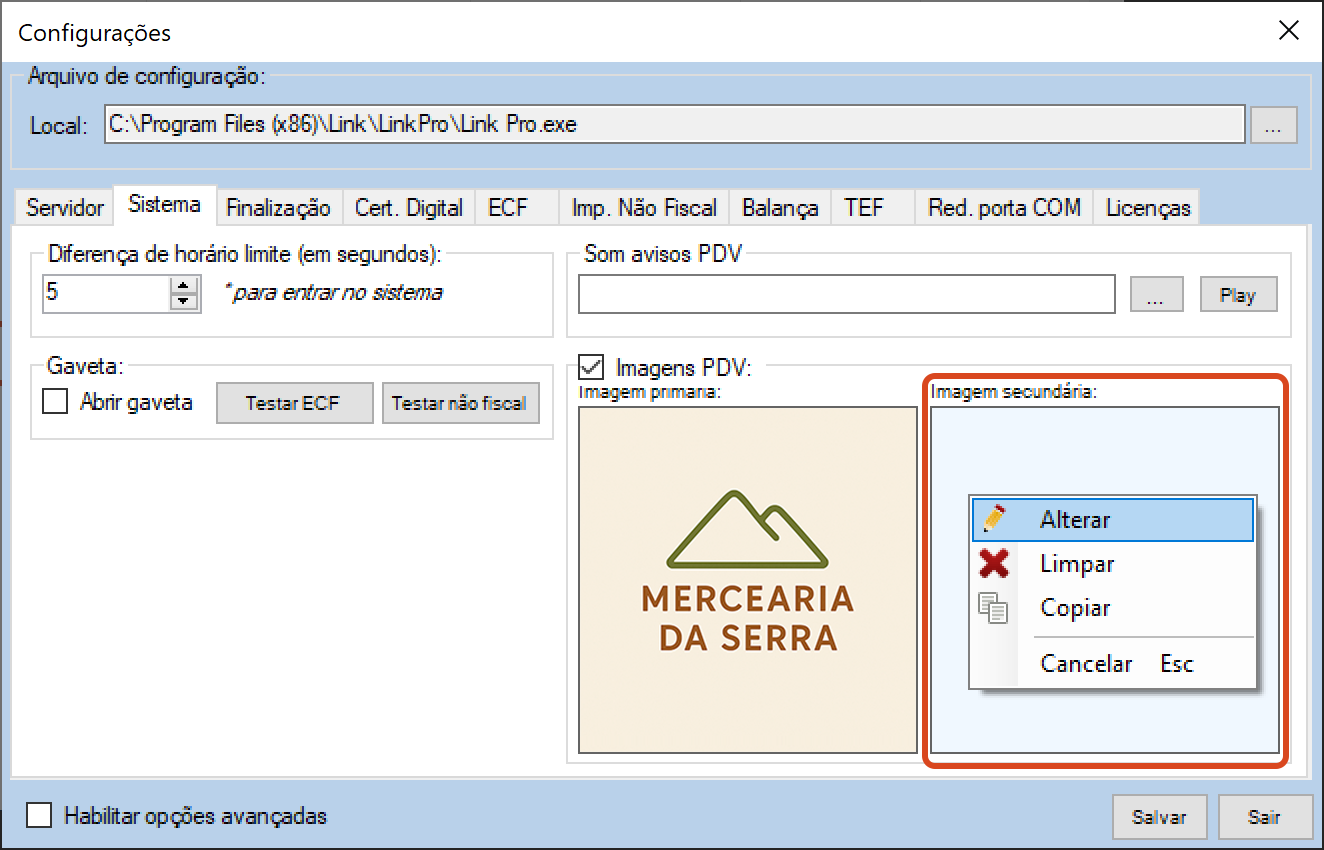Decrease time difference with down spinner arrow
This screenshot has width=1324, height=850.
tap(184, 302)
